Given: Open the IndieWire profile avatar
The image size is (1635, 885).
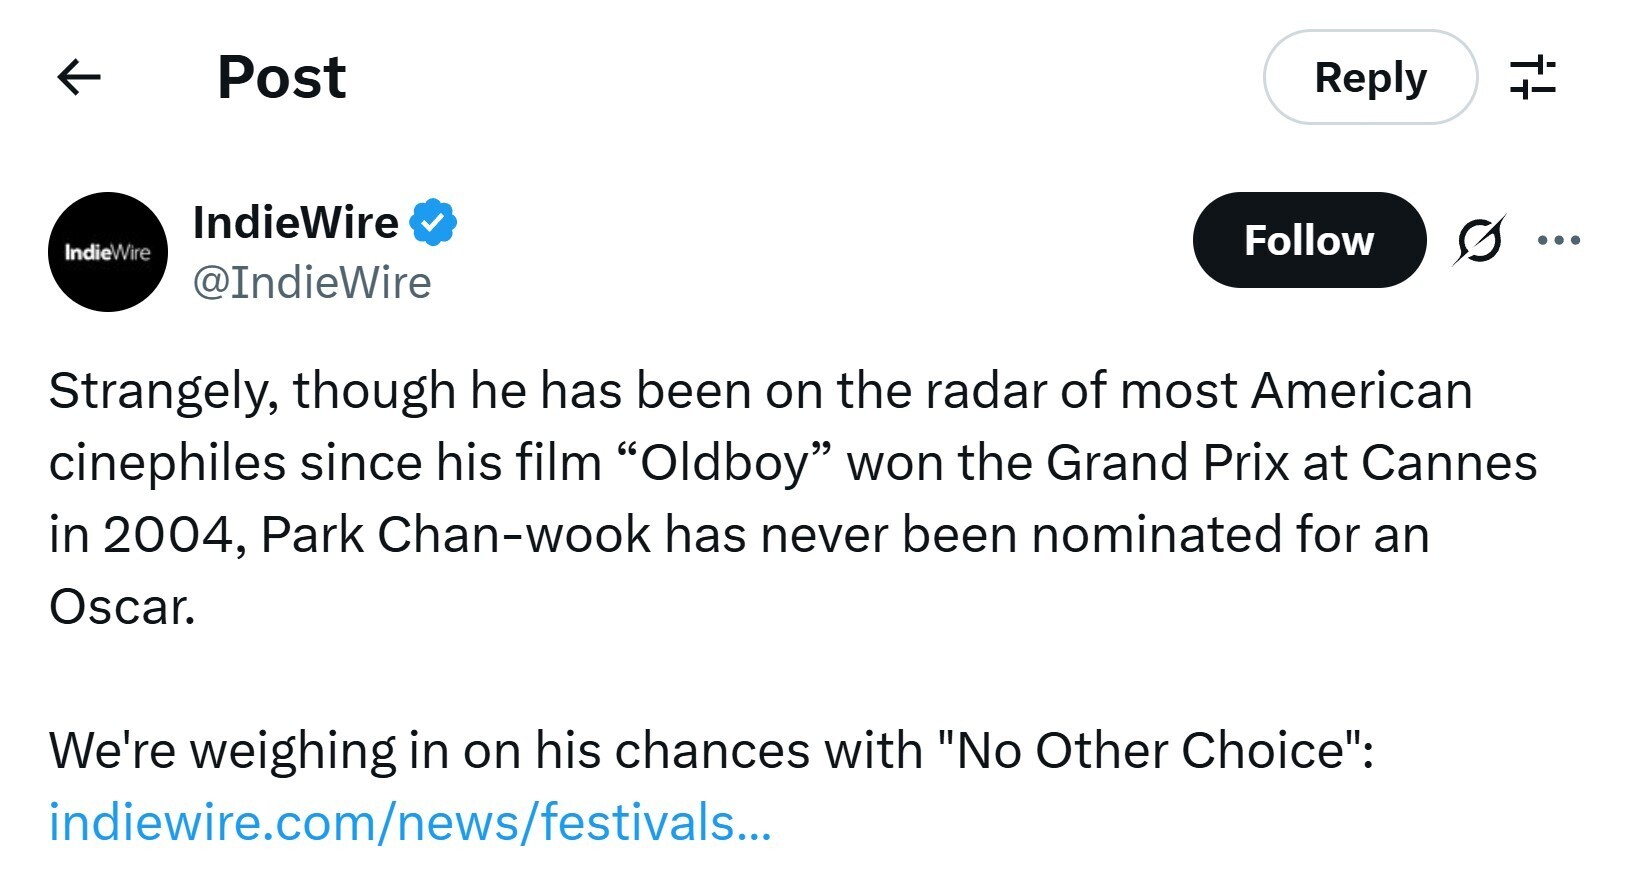Looking at the screenshot, I should click(x=108, y=252).
